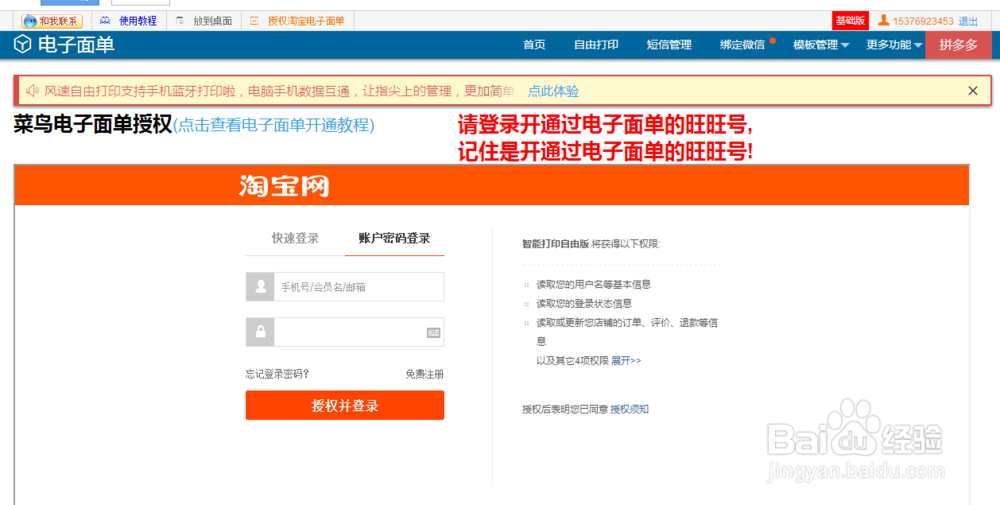Click the speaker announcement icon in notice bar
1000x505 pixels.
point(32,91)
